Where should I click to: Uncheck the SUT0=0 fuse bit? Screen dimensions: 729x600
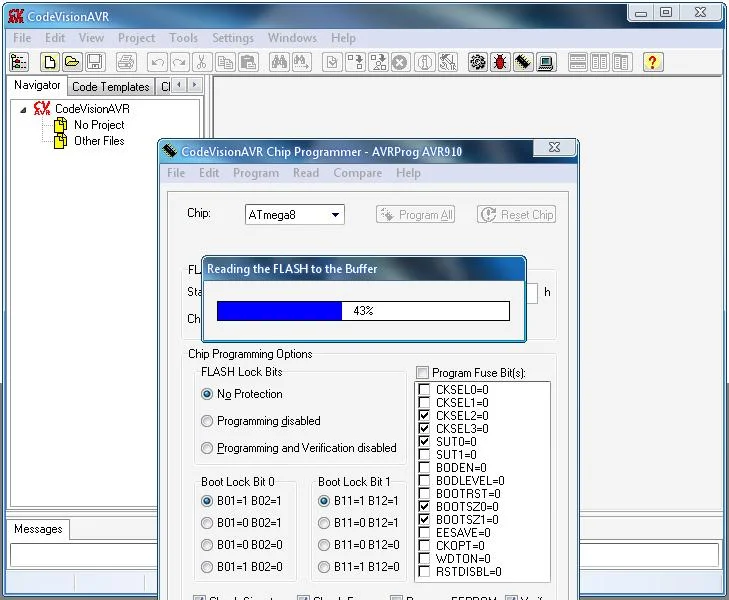[x=424, y=441]
